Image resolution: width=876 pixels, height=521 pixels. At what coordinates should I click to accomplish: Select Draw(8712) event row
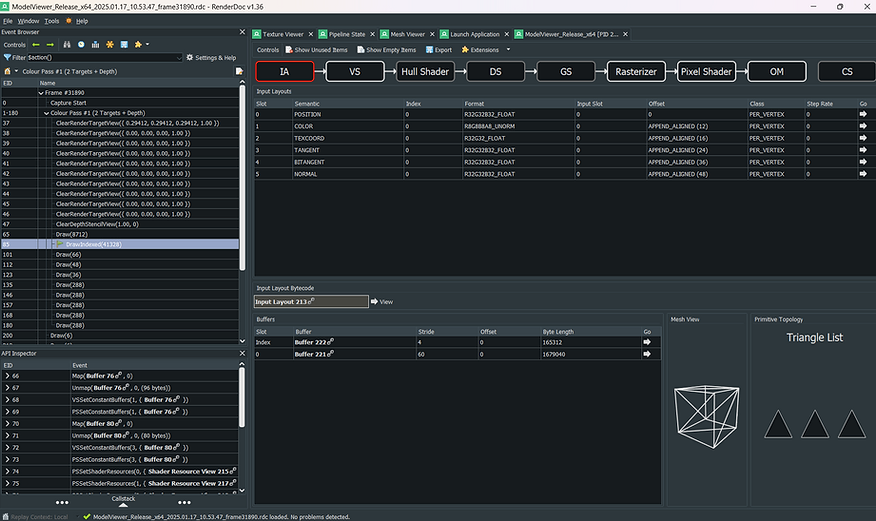tap(120, 235)
